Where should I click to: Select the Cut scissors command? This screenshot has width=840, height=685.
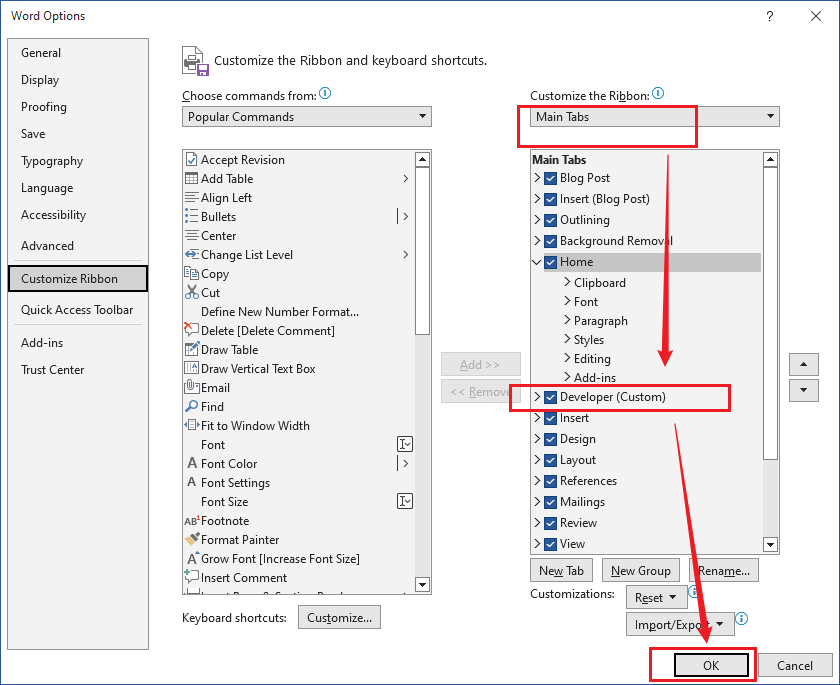pos(298,293)
